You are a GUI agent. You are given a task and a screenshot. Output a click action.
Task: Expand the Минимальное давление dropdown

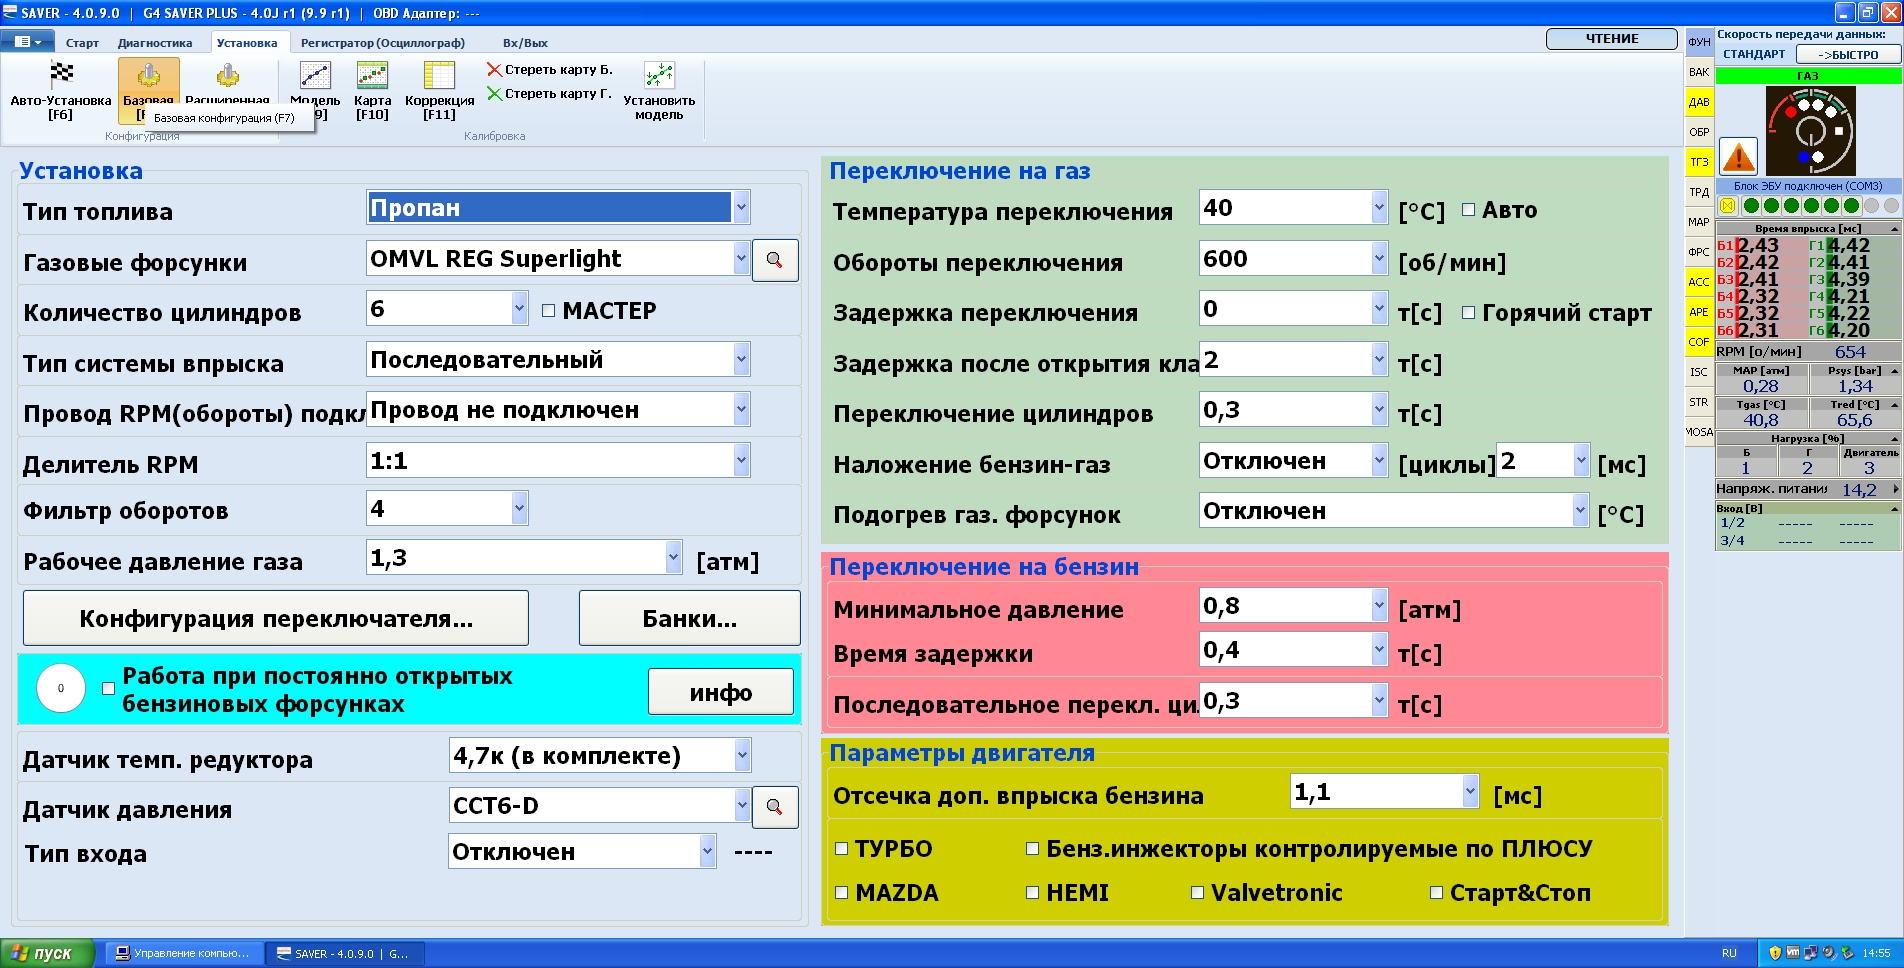[1379, 606]
